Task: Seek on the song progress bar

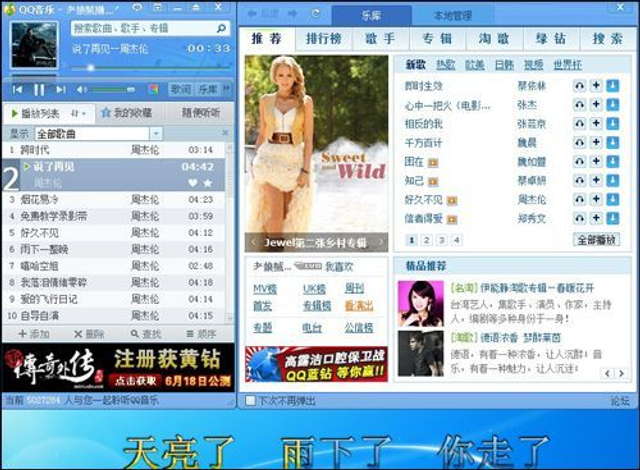Action: (150, 67)
